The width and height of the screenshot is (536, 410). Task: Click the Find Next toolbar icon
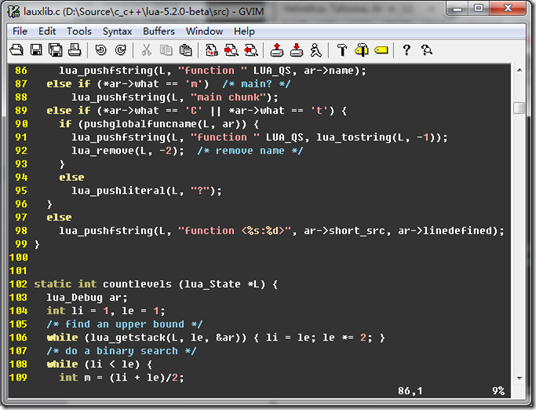click(x=231, y=50)
